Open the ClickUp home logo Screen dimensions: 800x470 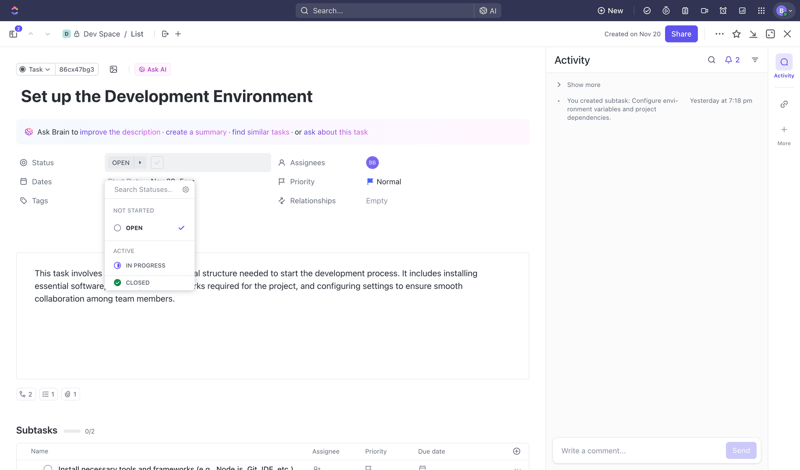coord(14,10)
